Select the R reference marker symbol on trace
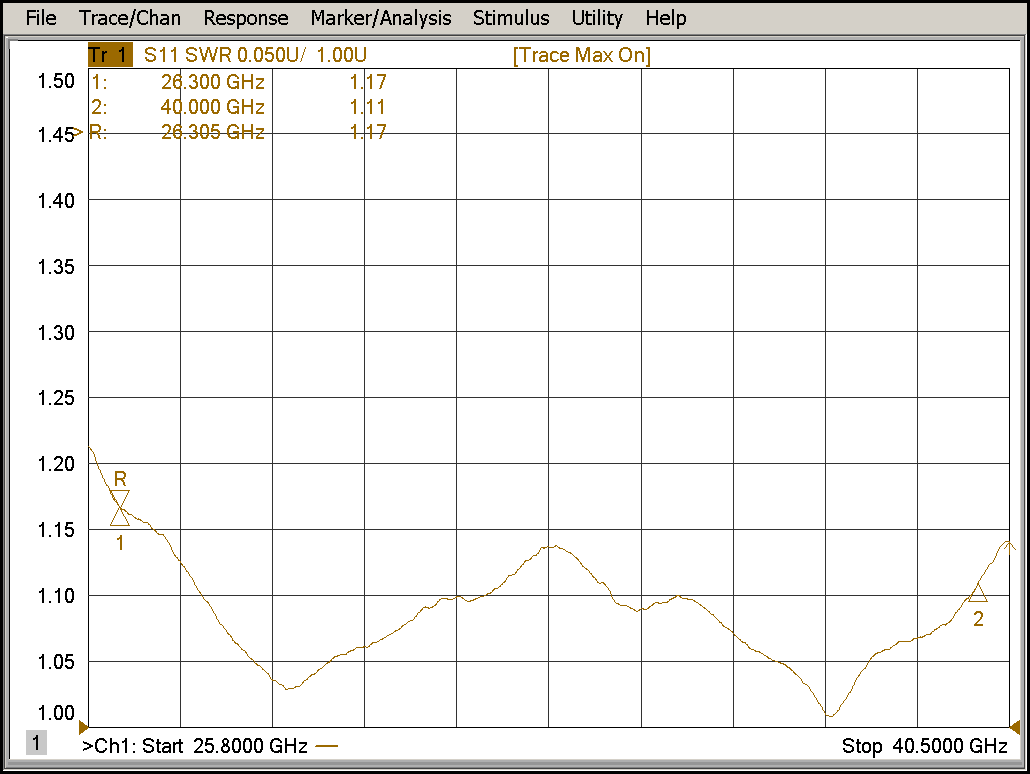The image size is (1030, 774). click(x=120, y=500)
